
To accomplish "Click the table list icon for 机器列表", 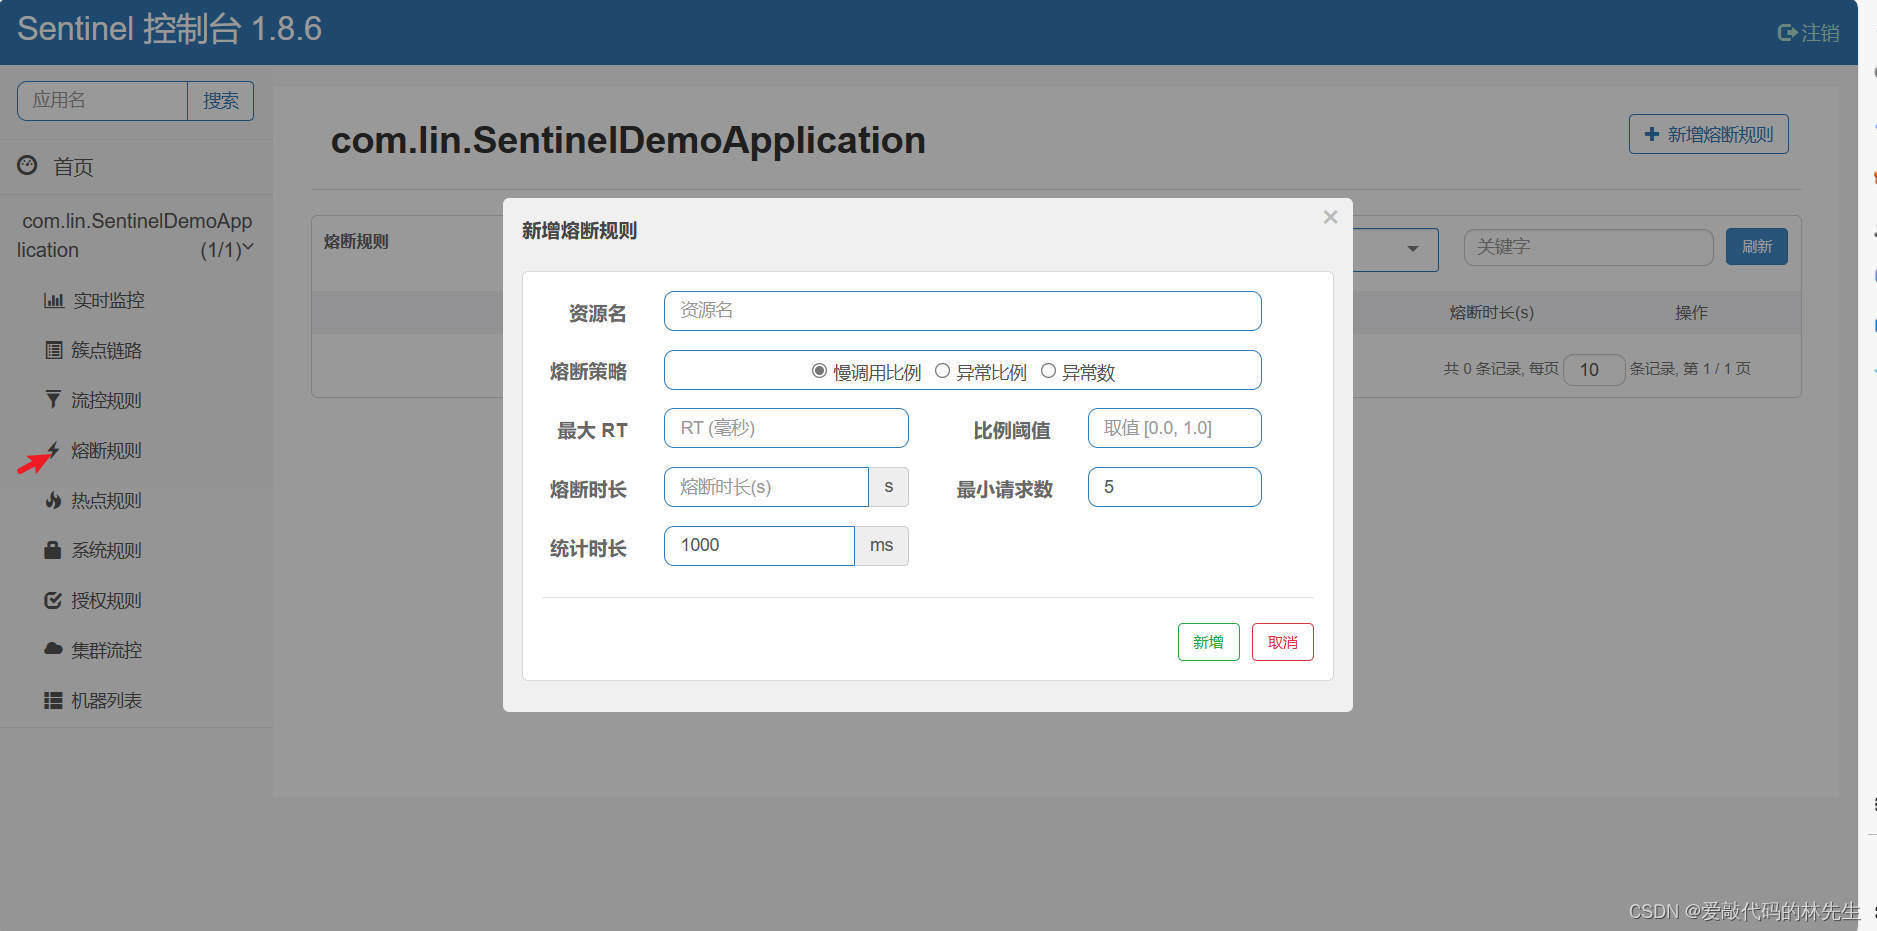I will point(53,700).
